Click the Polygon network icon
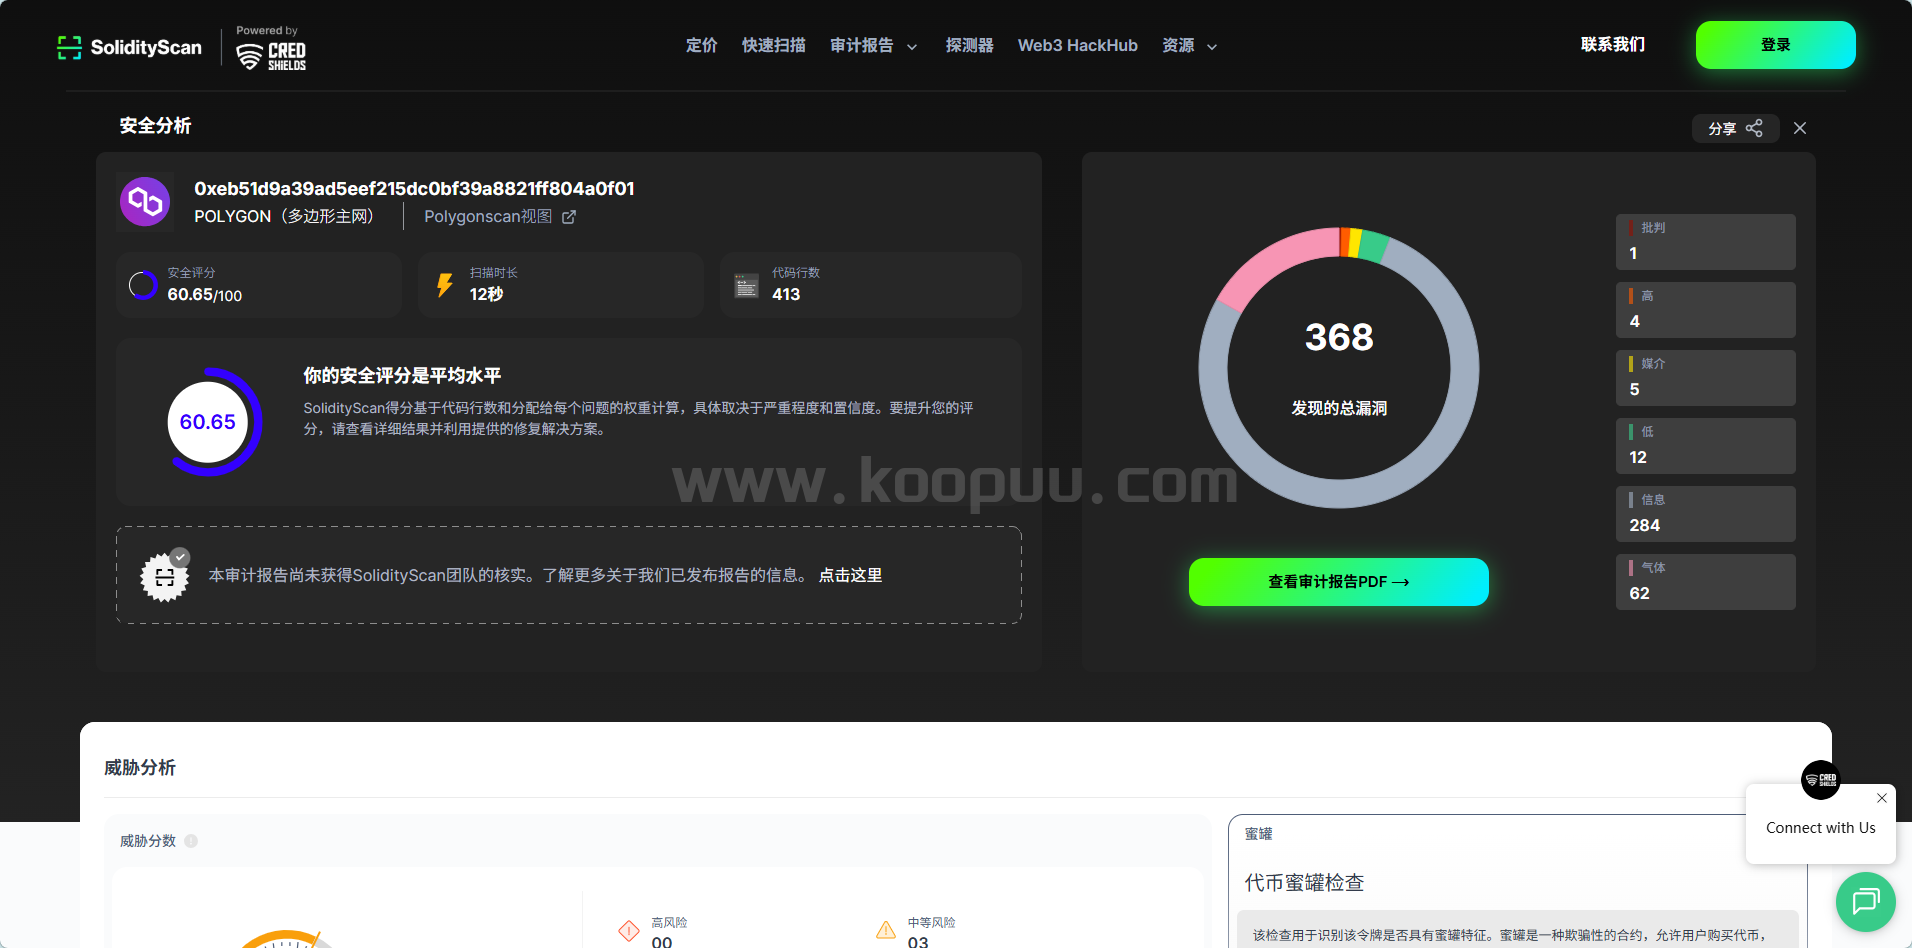 tap(145, 201)
